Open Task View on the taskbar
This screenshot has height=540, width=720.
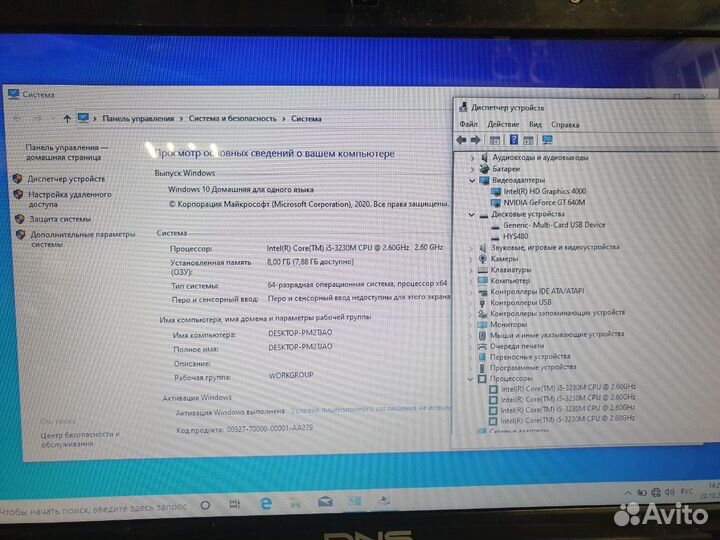235,505
